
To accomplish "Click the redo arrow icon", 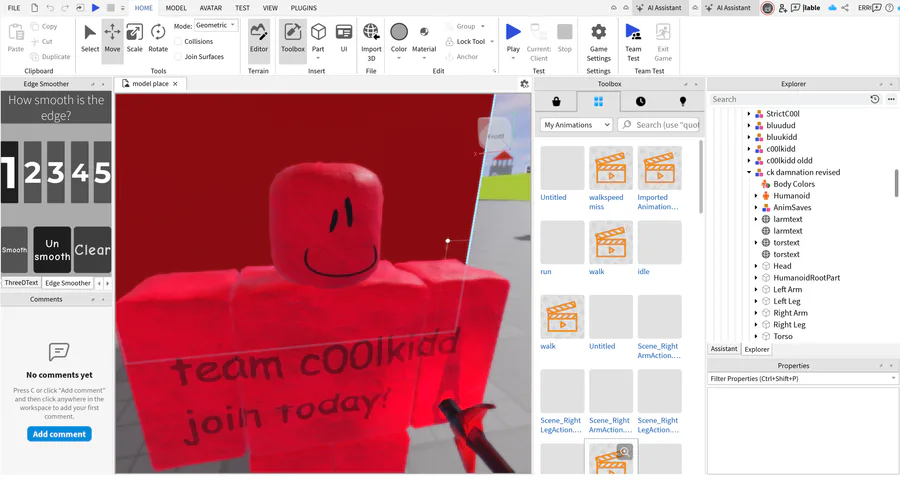I will point(65,8).
